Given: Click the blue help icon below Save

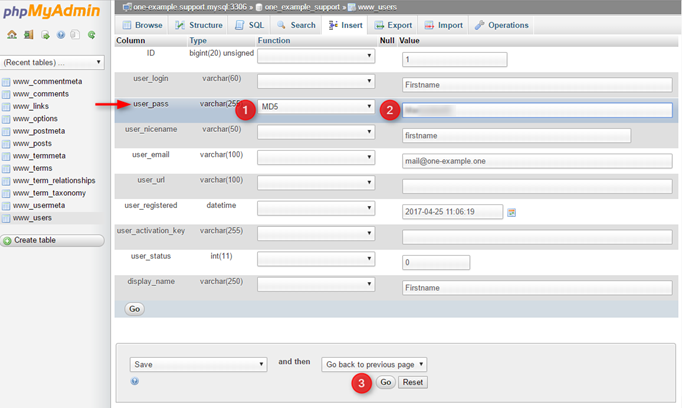Looking at the screenshot, I should click(x=135, y=381).
